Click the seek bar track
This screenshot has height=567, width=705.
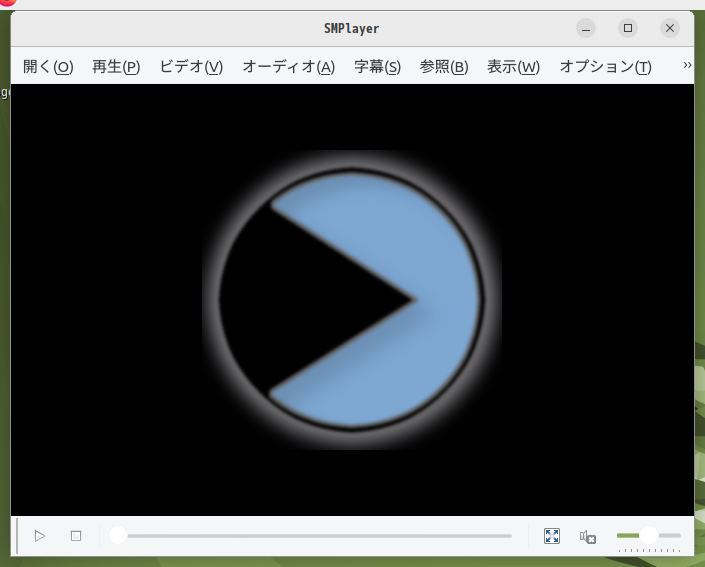pos(311,536)
